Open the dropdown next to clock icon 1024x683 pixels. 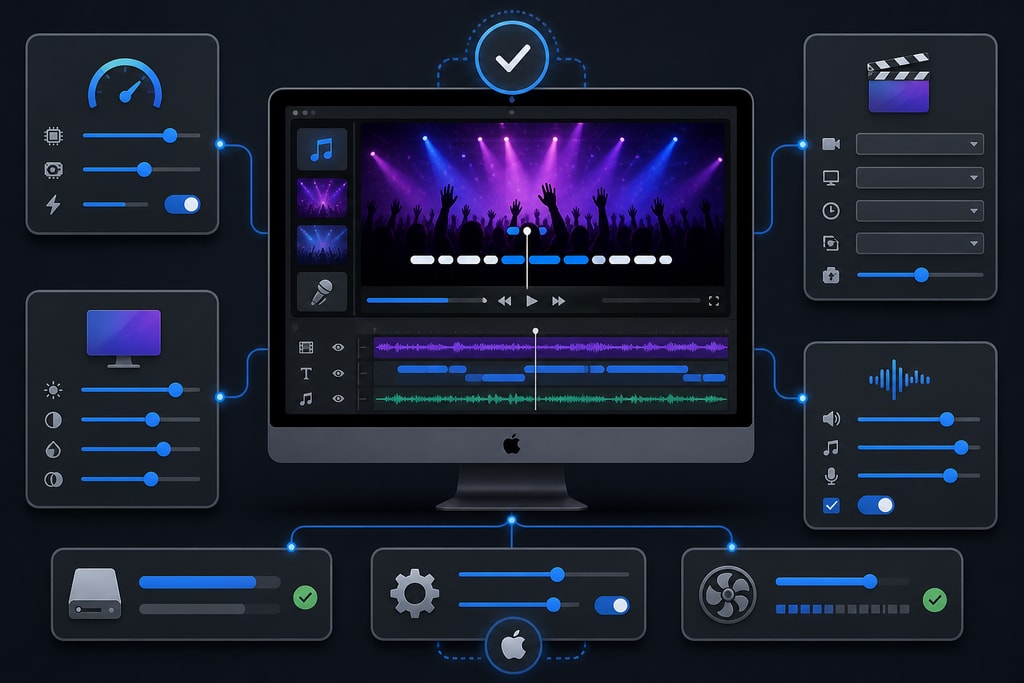tap(920, 211)
